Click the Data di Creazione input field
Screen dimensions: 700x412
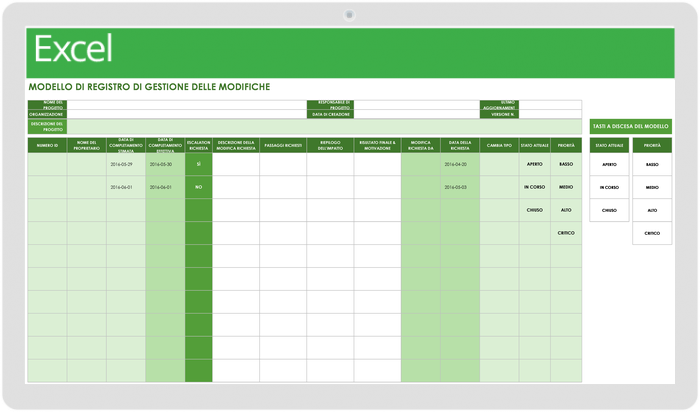417,114
